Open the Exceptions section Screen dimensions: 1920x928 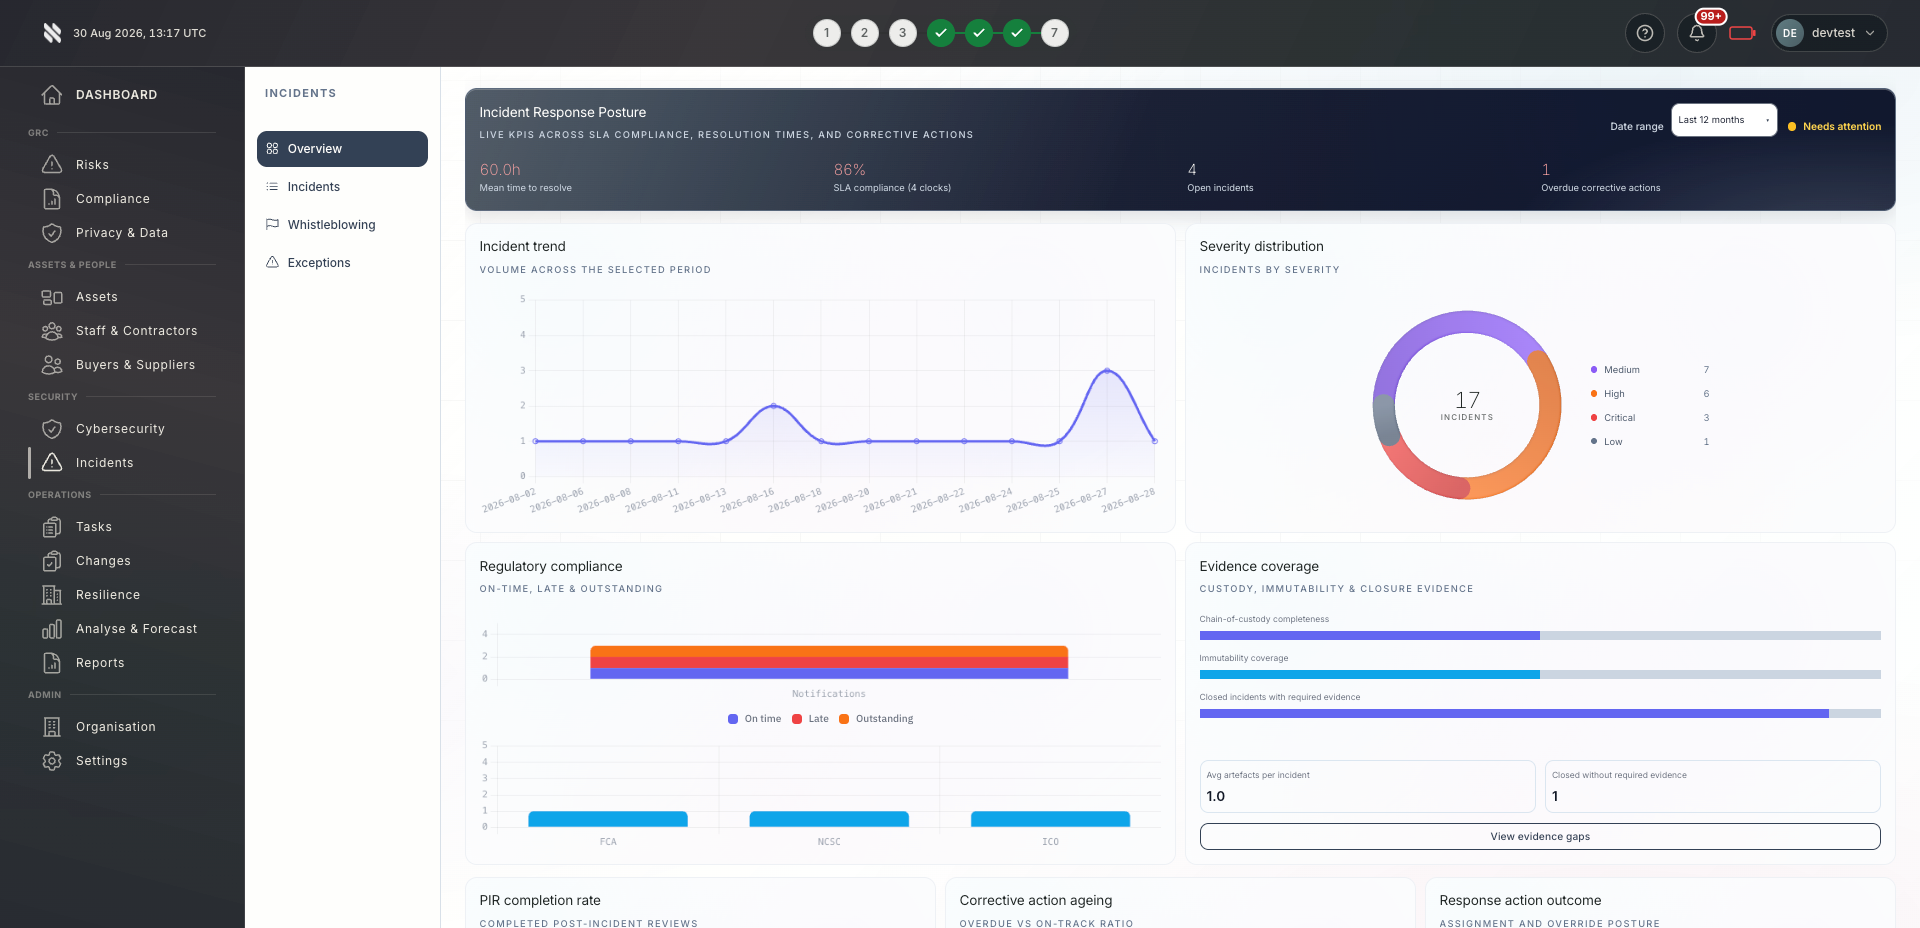pos(342,263)
